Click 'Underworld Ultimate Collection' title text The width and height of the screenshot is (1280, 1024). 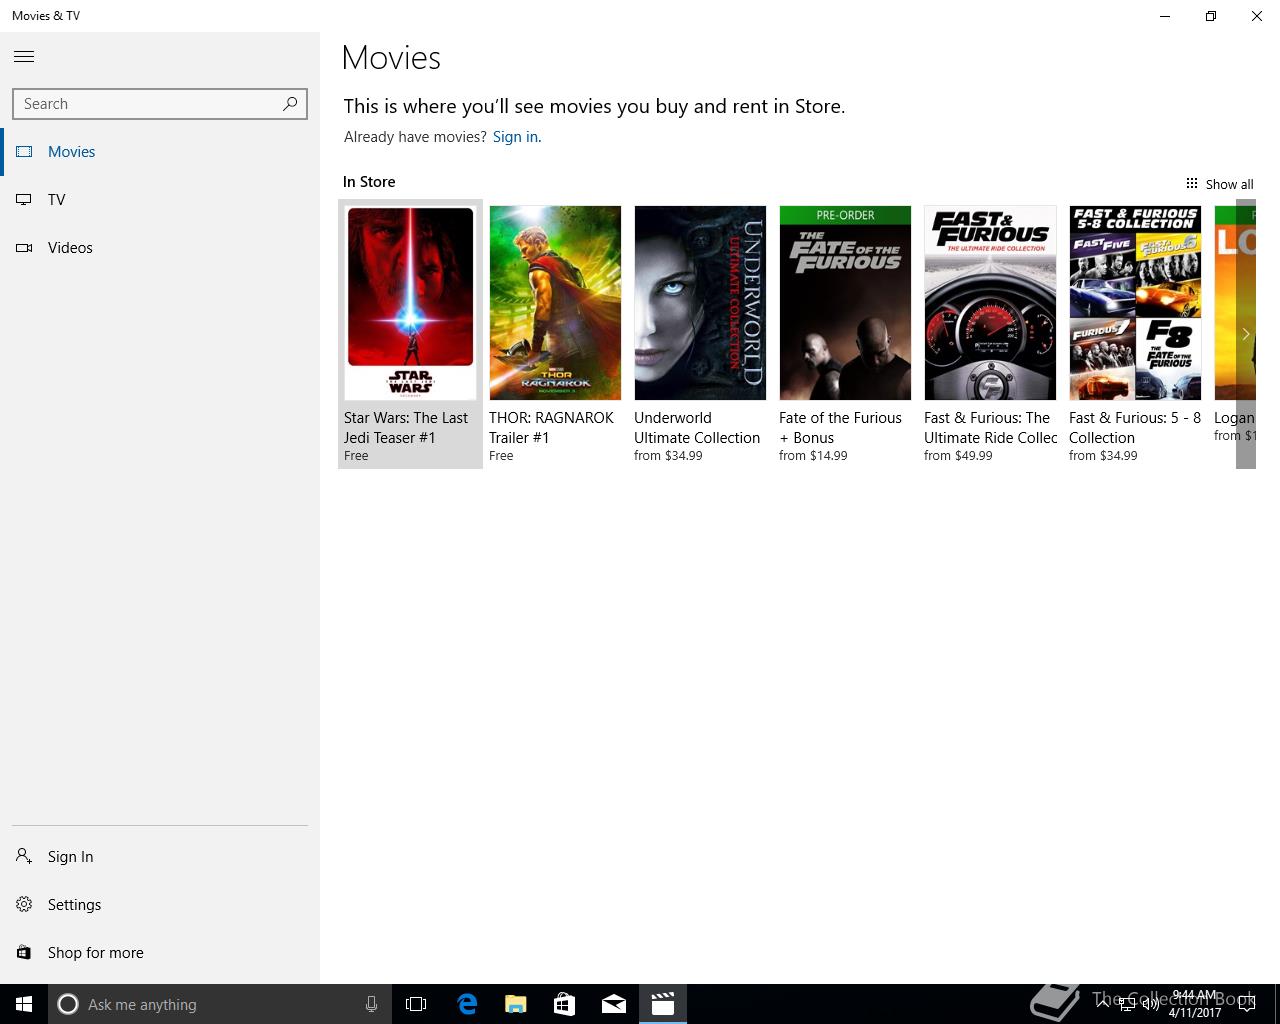point(697,428)
